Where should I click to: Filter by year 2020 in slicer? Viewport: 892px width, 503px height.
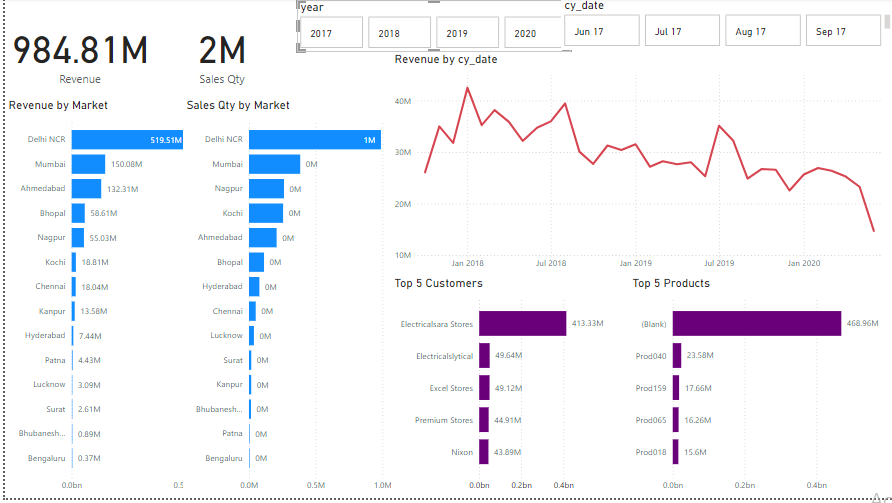tap(534, 33)
